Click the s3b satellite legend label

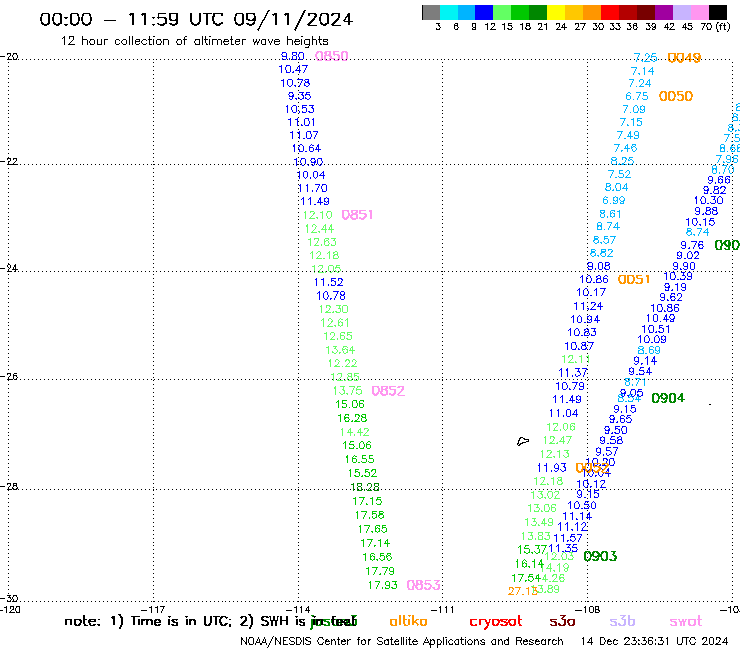[x=622, y=621]
